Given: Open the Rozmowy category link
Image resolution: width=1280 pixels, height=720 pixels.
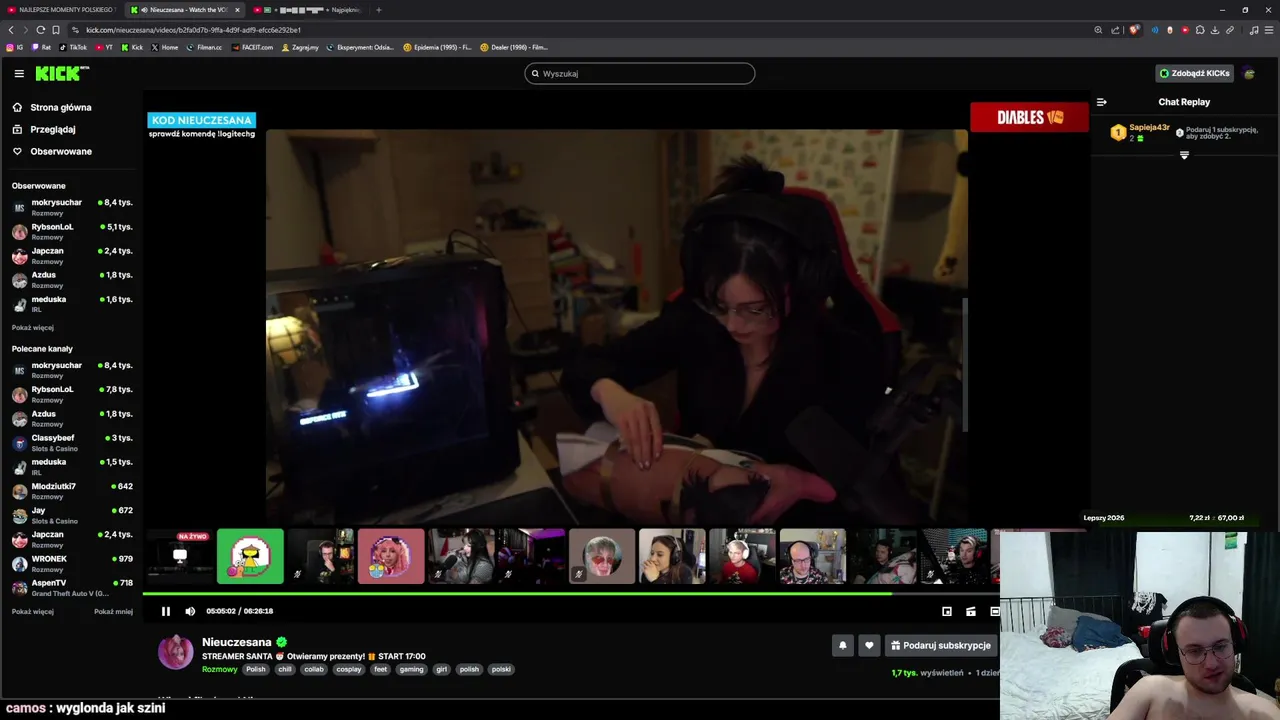Looking at the screenshot, I should click(x=220, y=669).
